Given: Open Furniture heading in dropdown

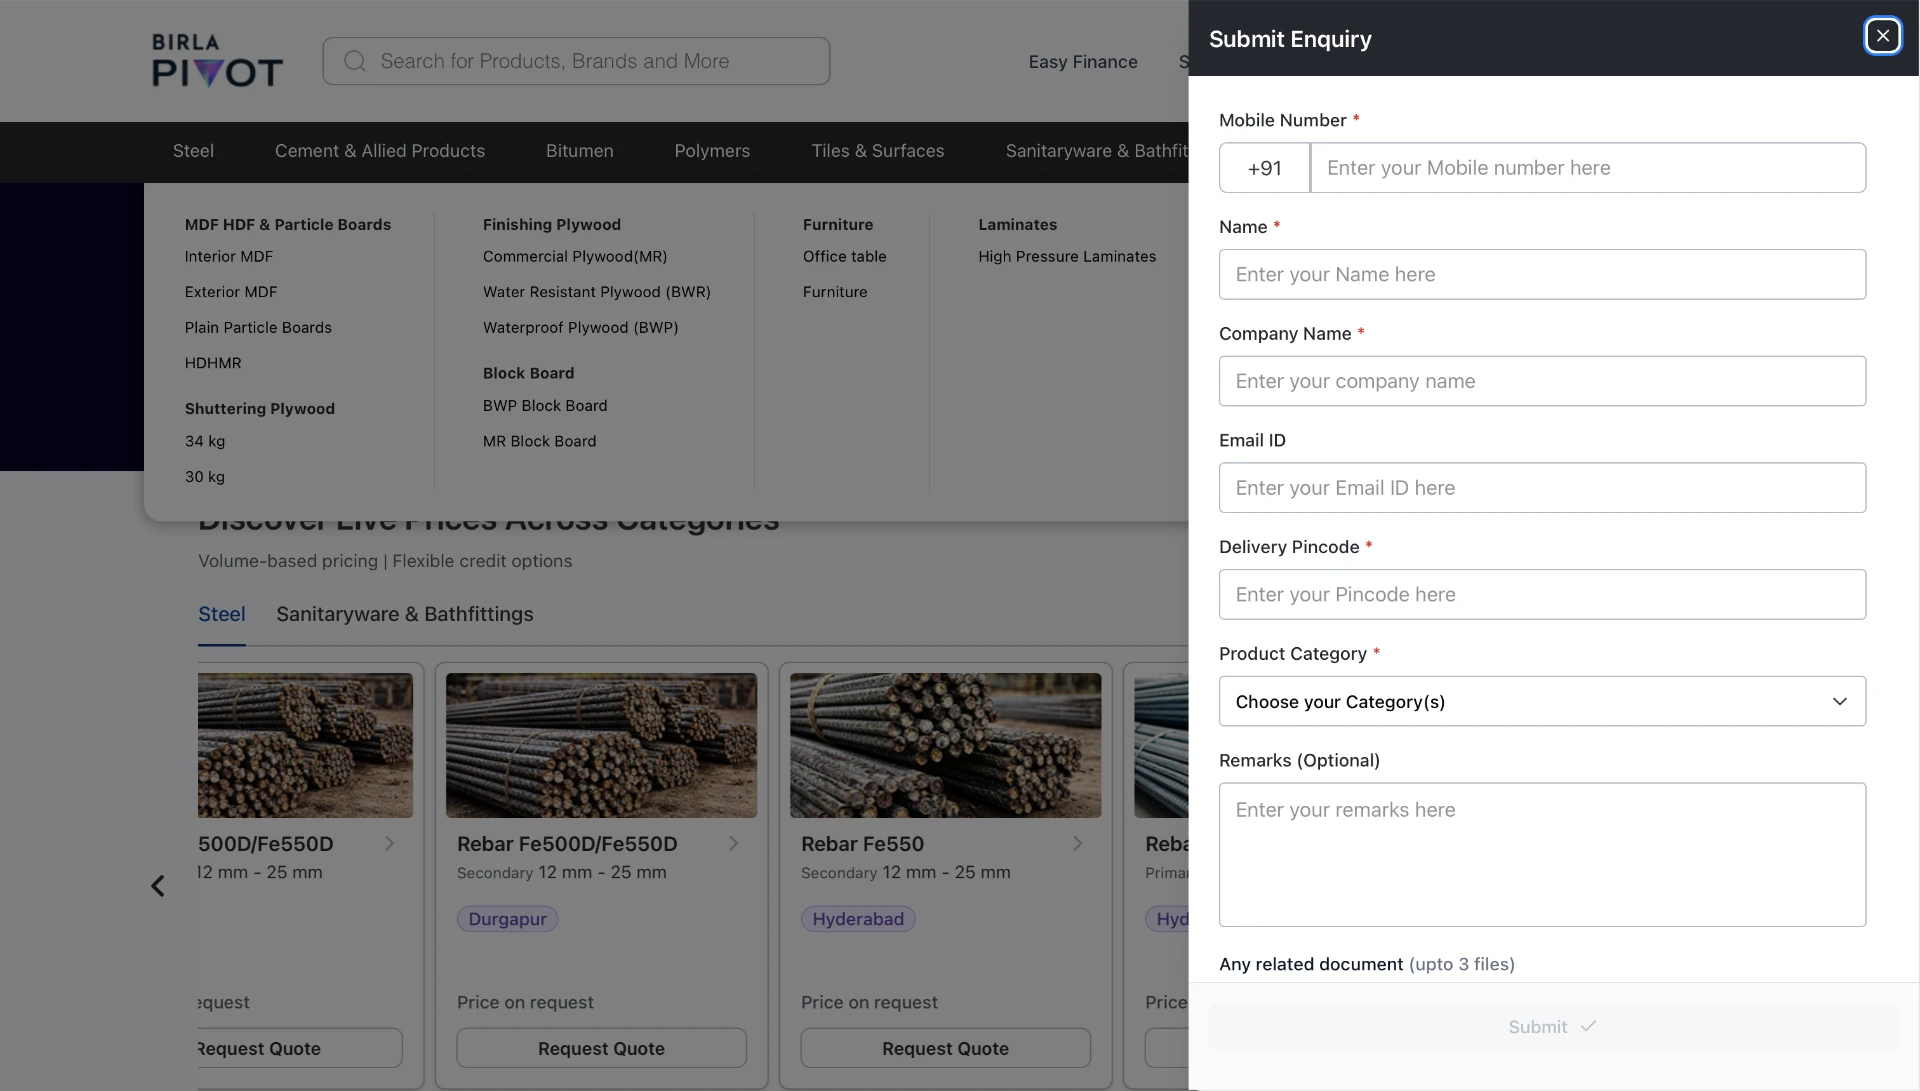Looking at the screenshot, I should tap(838, 225).
